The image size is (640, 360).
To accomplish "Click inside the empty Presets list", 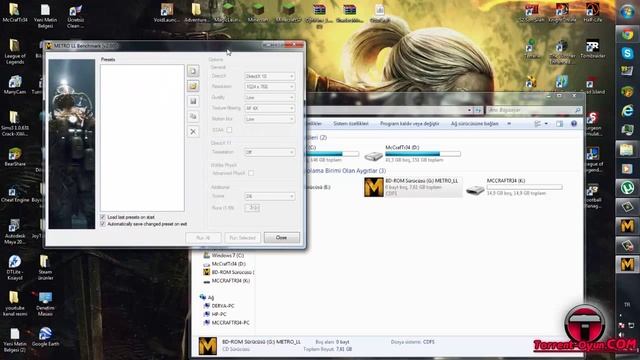I will coord(142,138).
